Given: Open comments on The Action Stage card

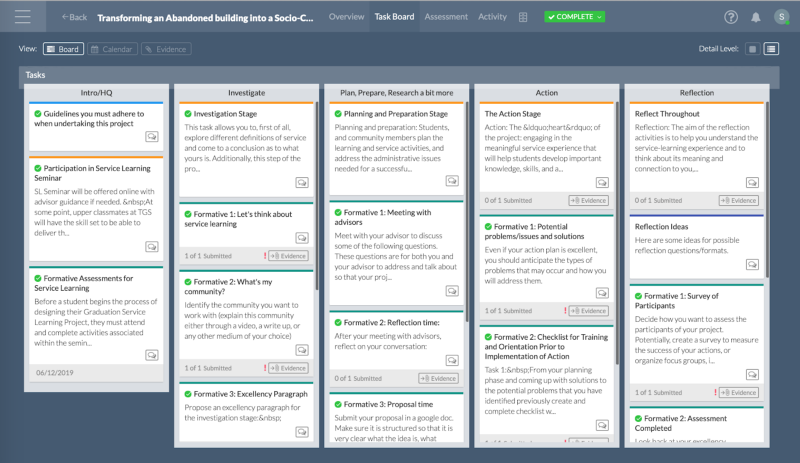Looking at the screenshot, I should pyautogui.click(x=602, y=183).
